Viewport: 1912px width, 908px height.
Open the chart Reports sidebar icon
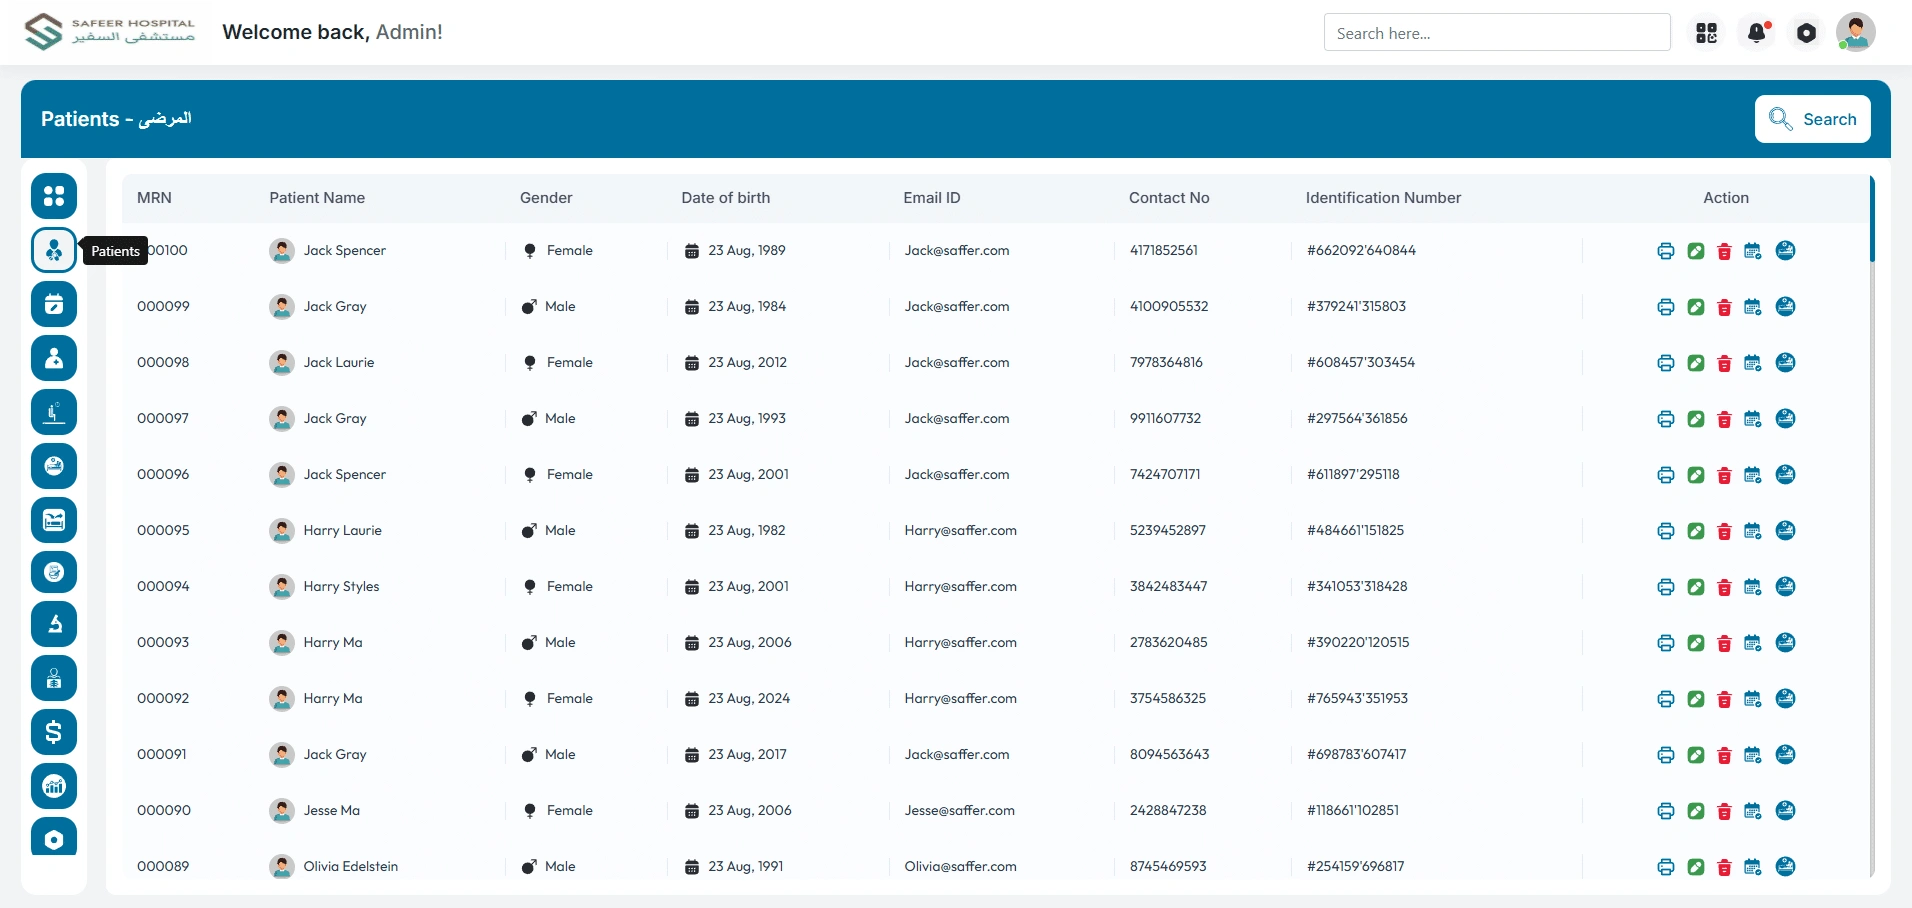(x=54, y=786)
